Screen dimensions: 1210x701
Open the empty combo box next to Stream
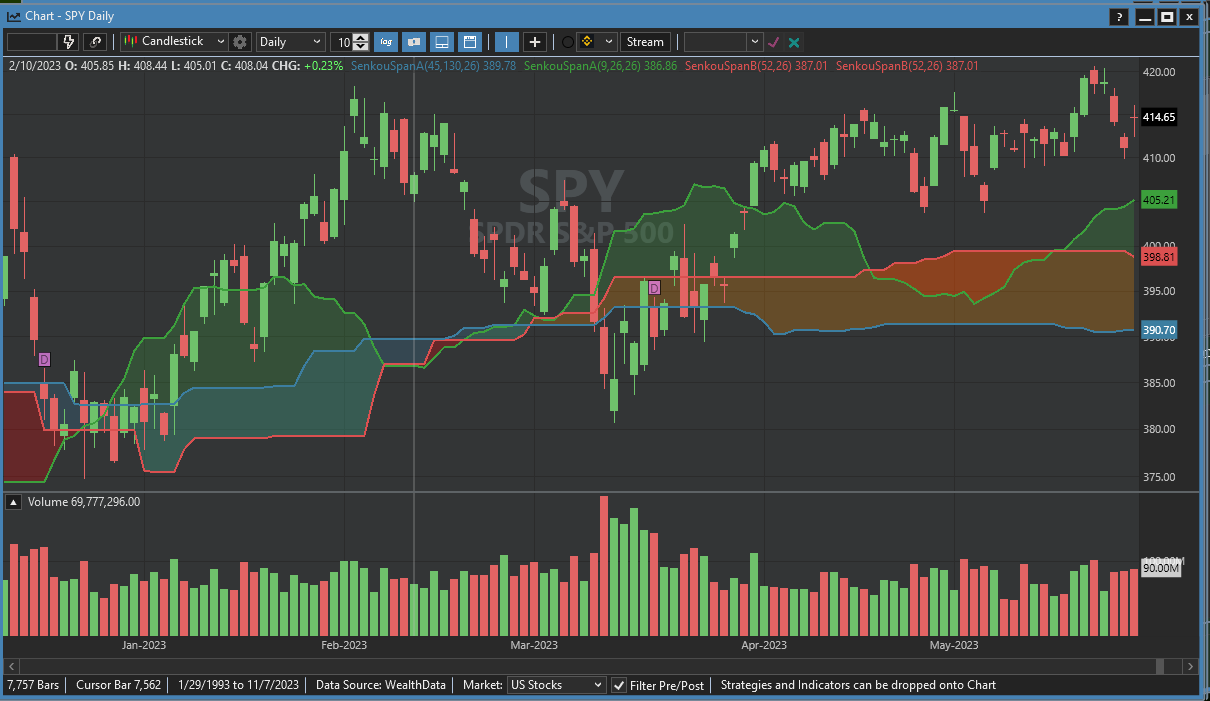click(x=723, y=42)
